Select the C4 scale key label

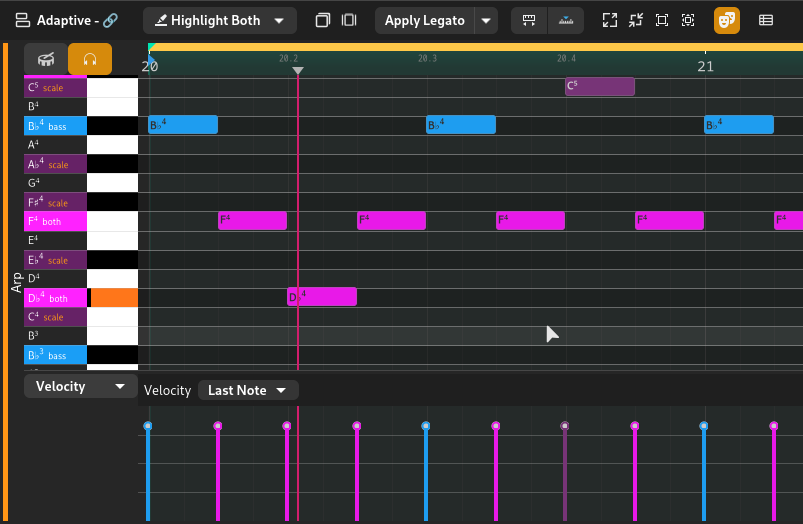point(55,317)
